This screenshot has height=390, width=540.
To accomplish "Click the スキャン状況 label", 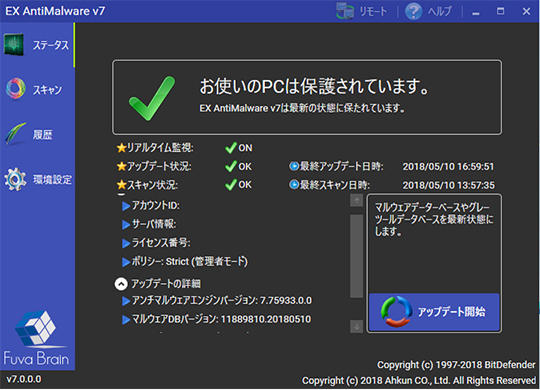I will (153, 185).
